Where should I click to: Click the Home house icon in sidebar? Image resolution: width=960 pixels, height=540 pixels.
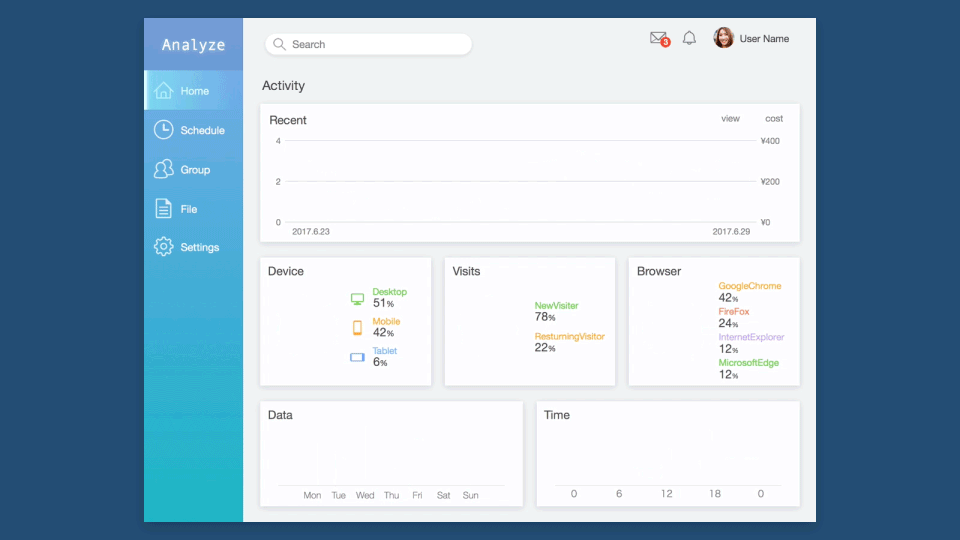[164, 91]
